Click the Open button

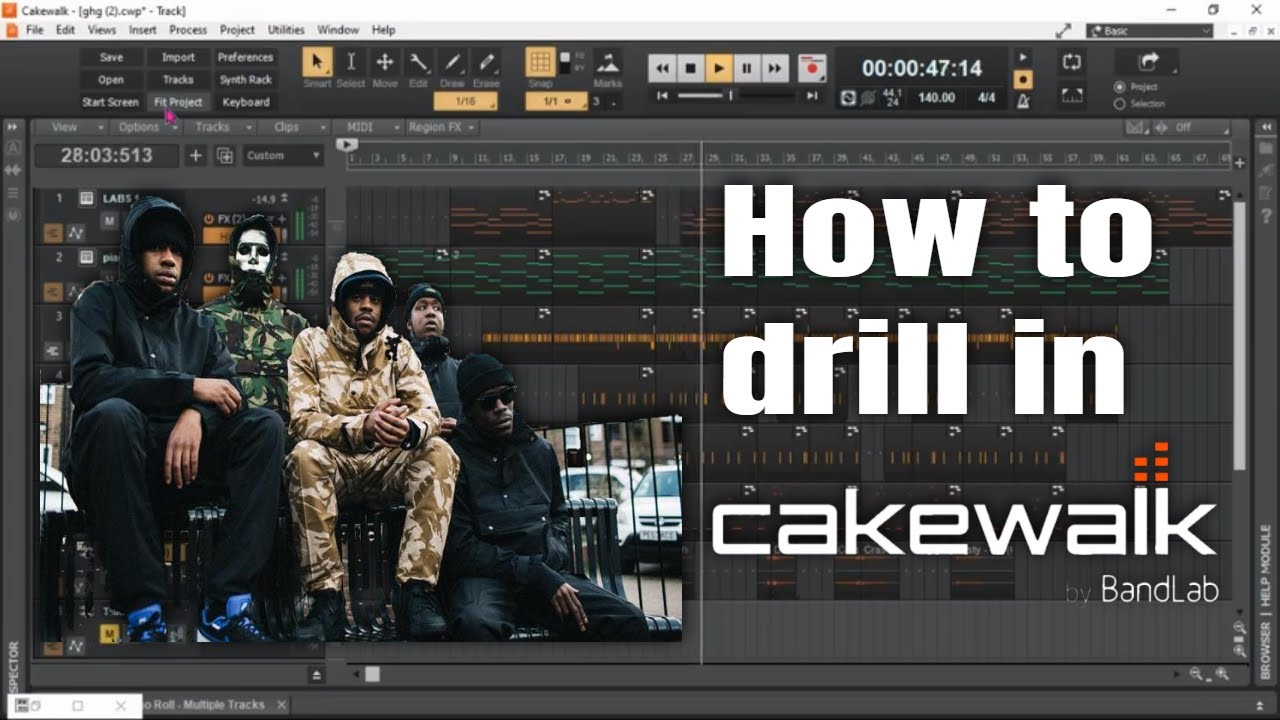point(111,80)
